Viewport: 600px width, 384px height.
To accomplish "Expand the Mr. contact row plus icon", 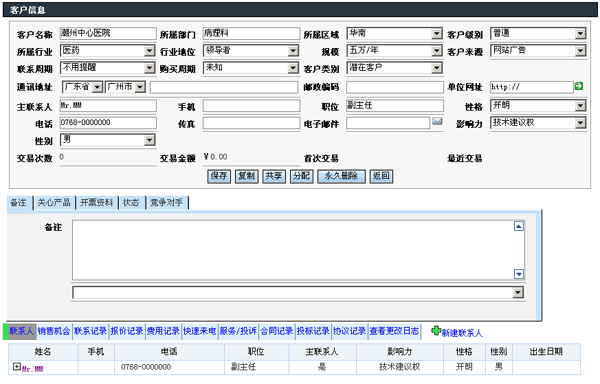I will [16, 366].
